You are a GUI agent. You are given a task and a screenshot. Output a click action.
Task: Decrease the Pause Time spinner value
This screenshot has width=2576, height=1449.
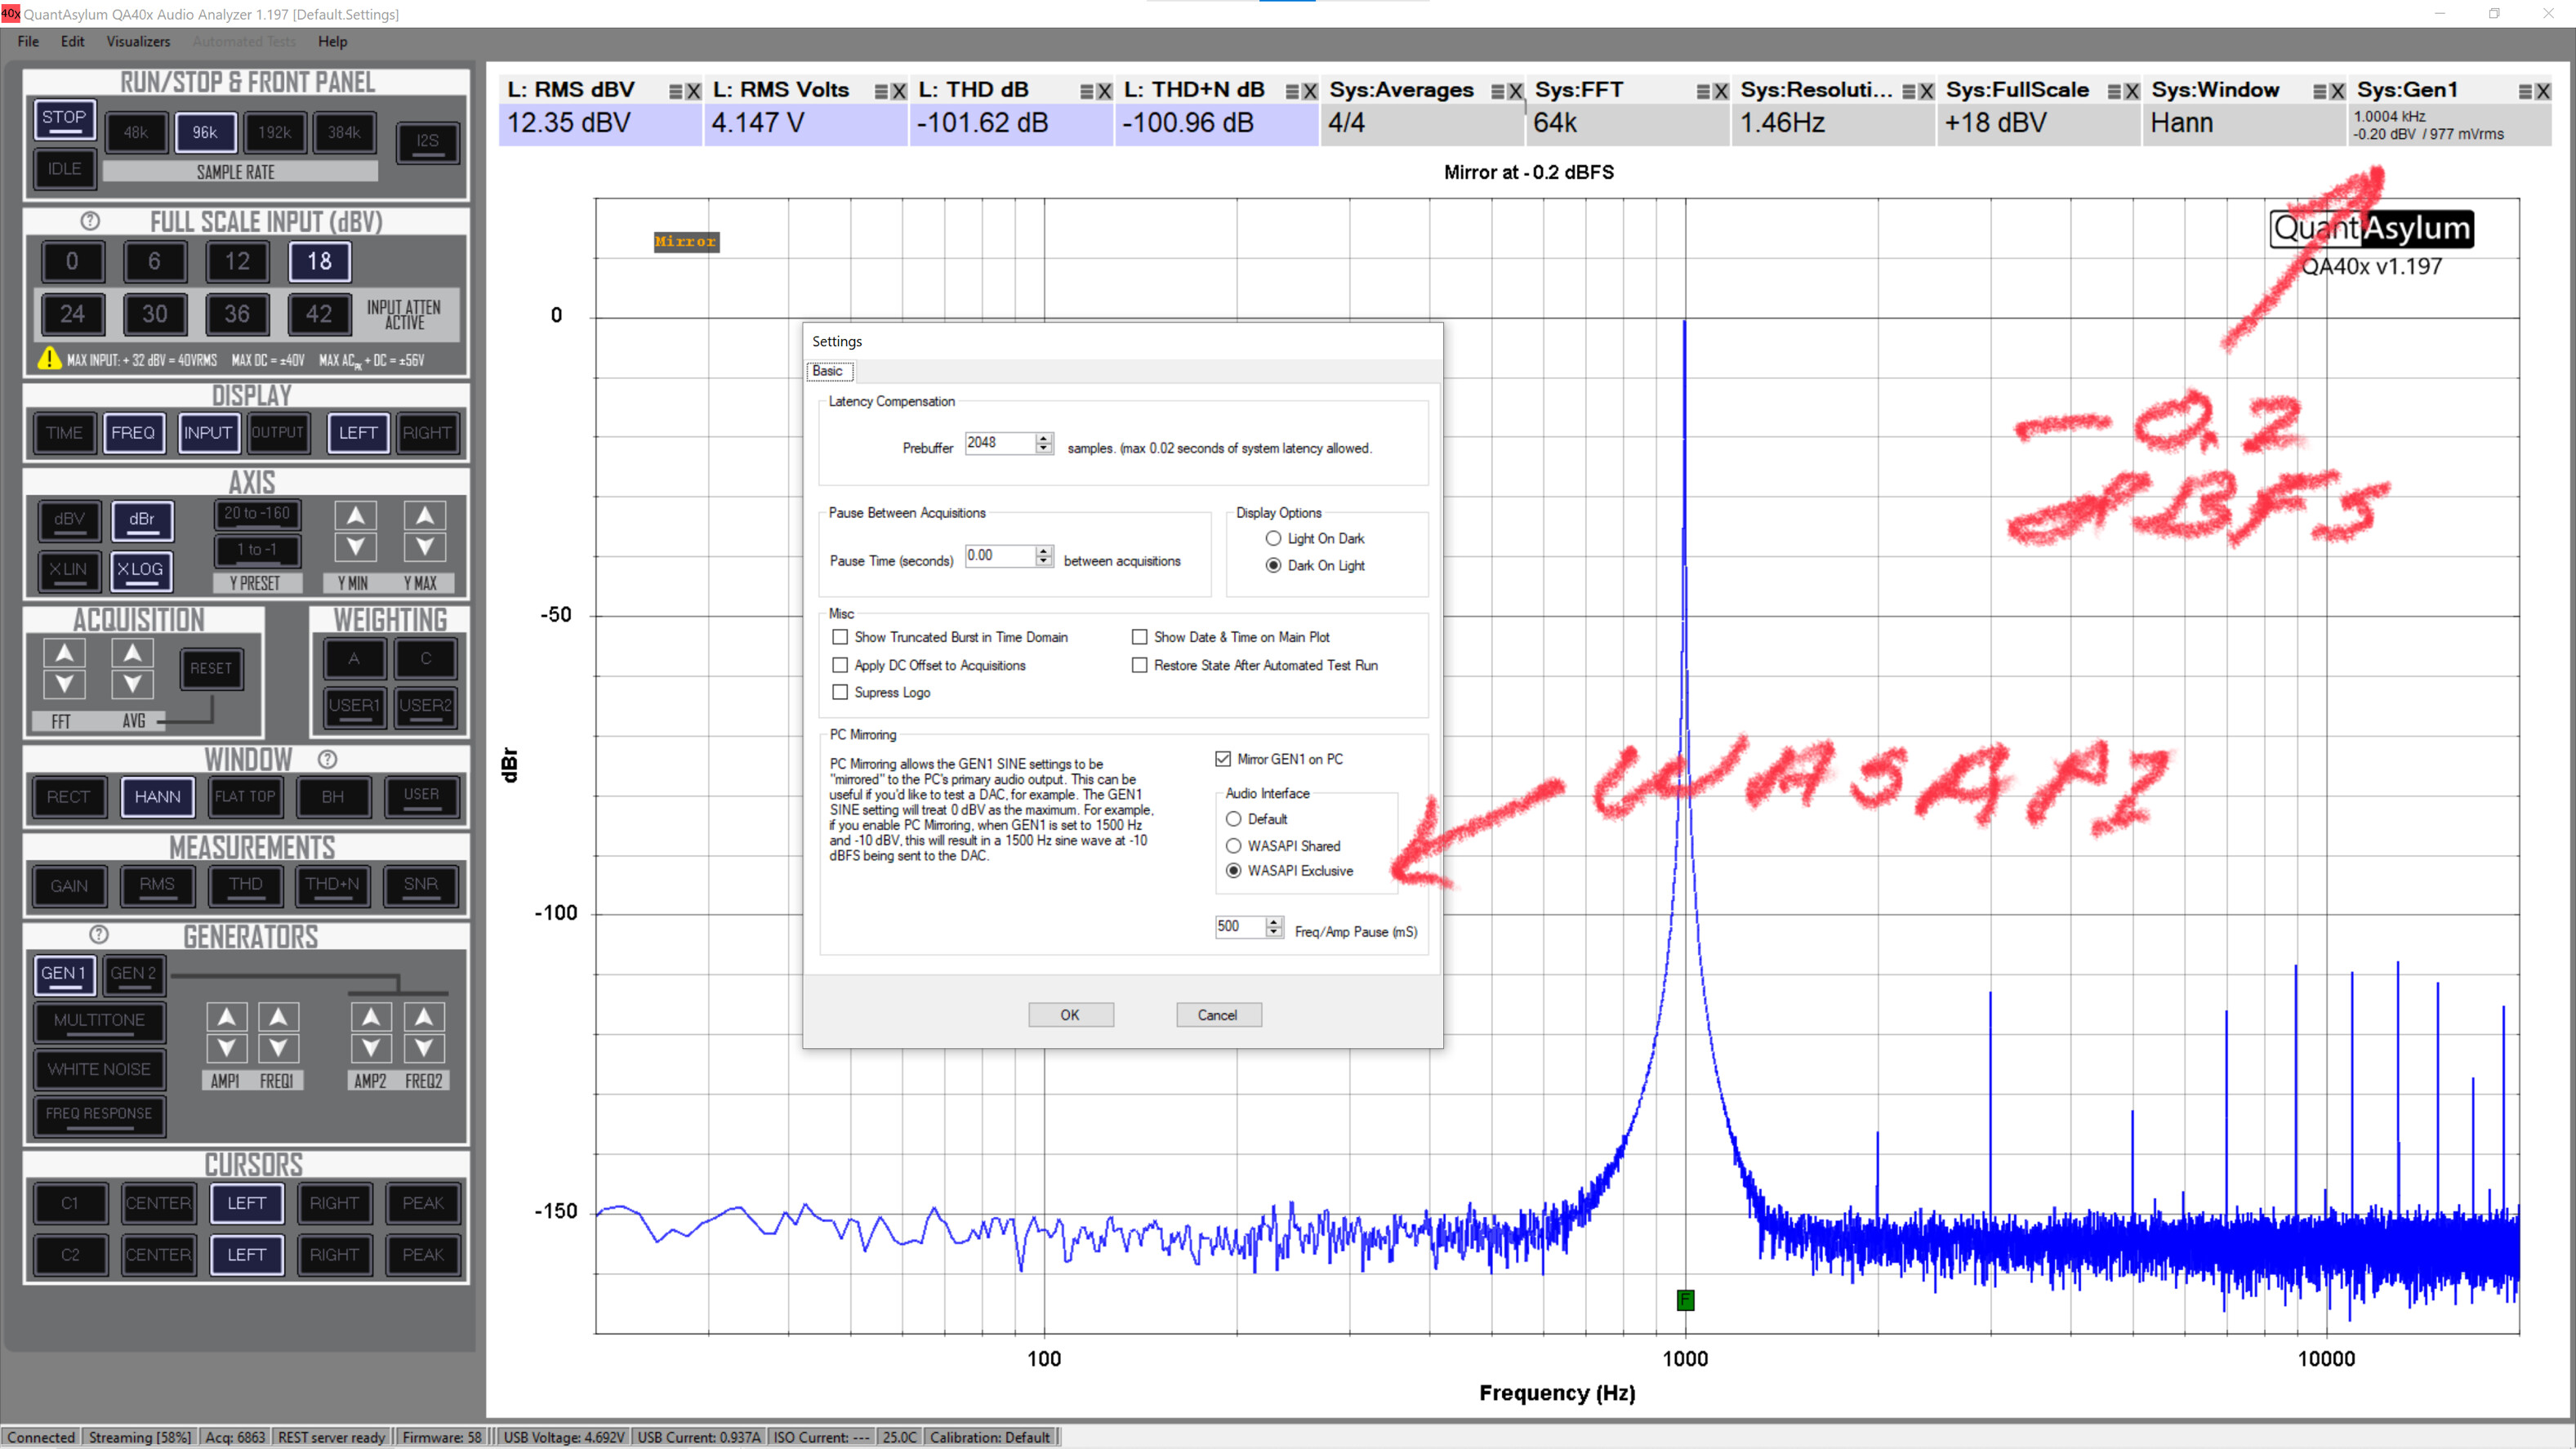[x=1044, y=562]
